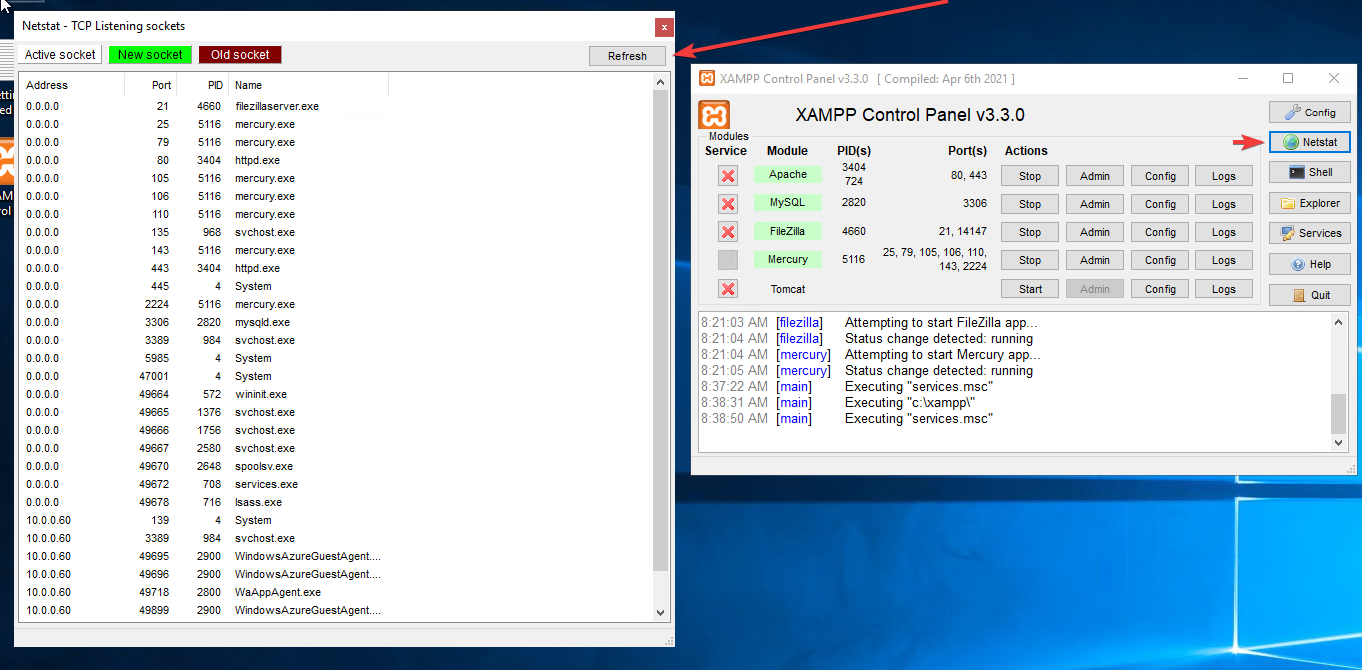Click log line Executing "c:\xampp\"
Screen dimensions: 1362x670
pyautogui.click(x=910, y=402)
